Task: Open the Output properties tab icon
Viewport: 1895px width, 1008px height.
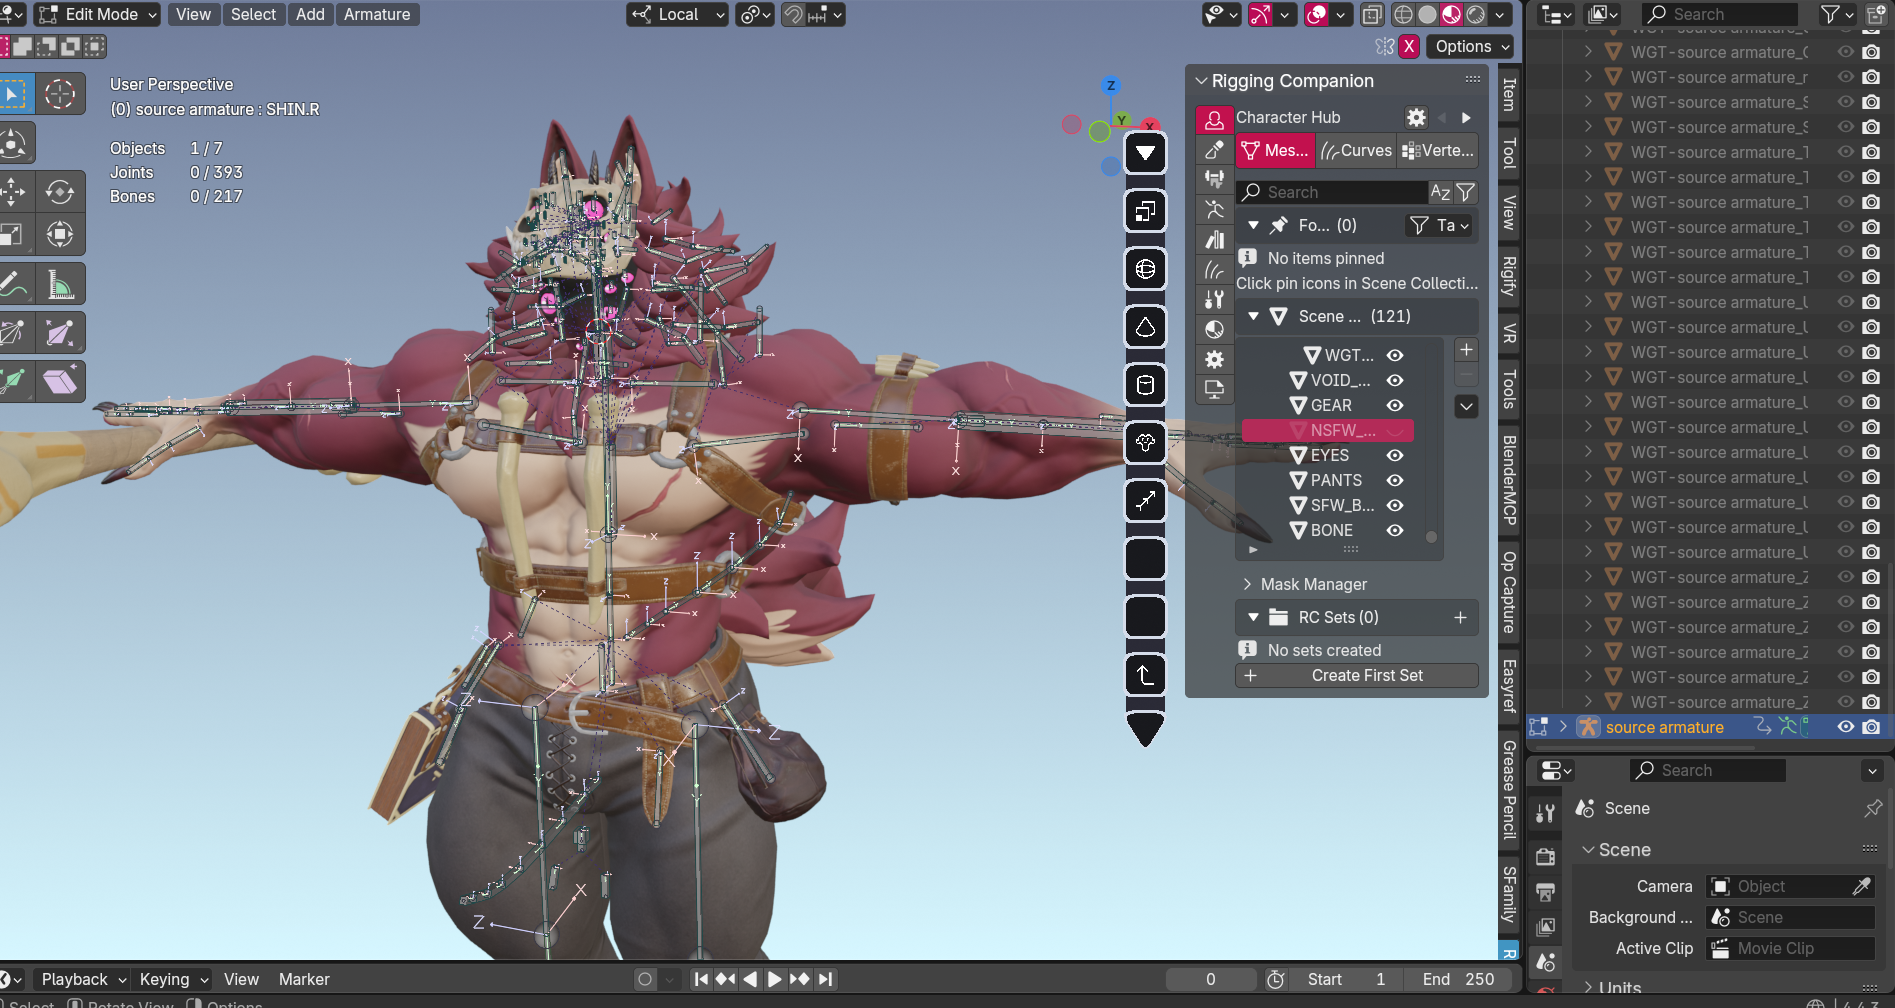Action: pyautogui.click(x=1545, y=892)
